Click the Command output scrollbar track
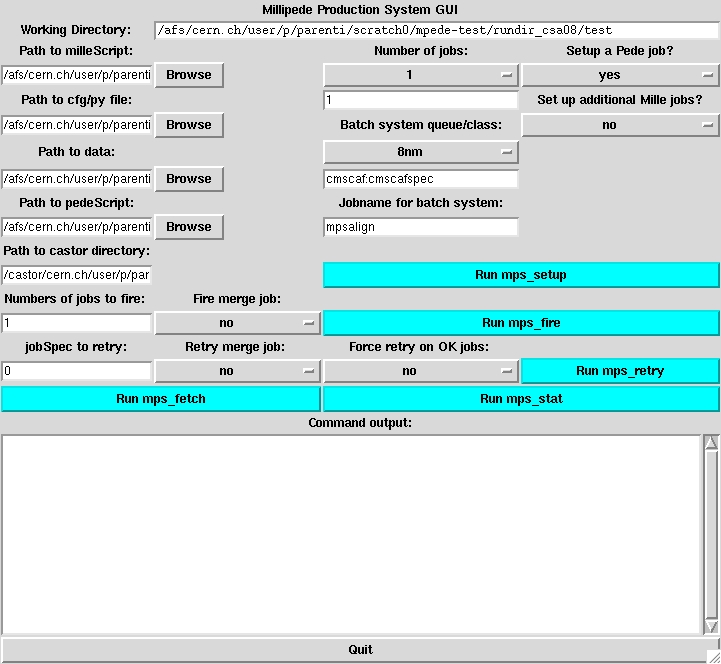 pyautogui.click(x=711, y=534)
